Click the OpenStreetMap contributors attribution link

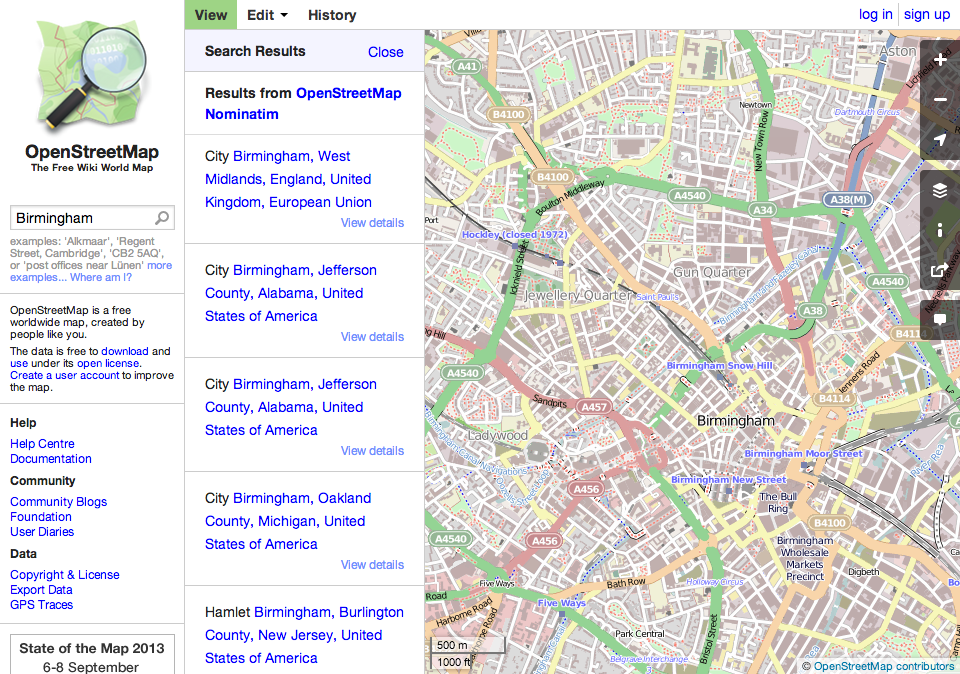[x=883, y=666]
